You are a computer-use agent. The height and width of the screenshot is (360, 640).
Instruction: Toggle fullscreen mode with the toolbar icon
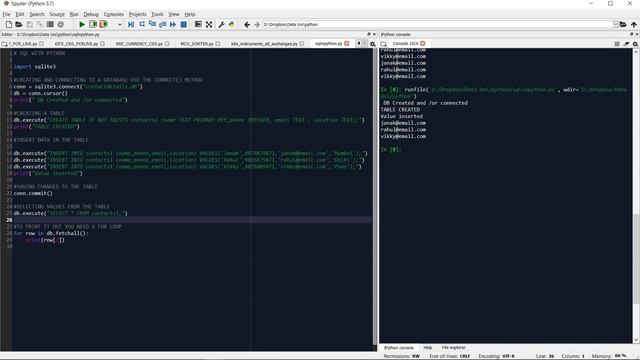pyautogui.click(x=209, y=24)
